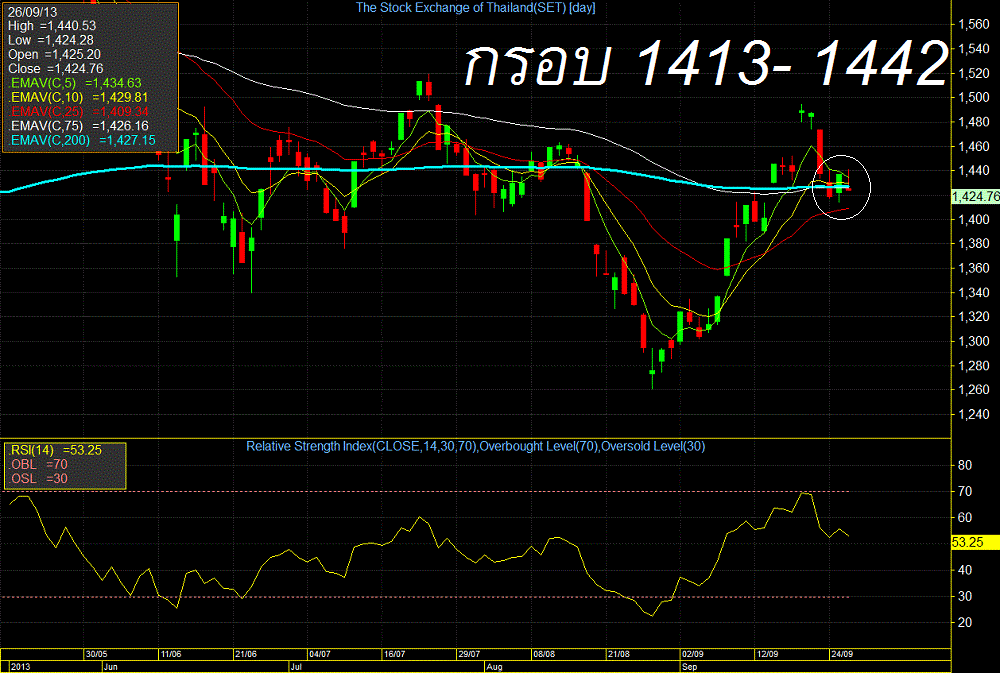Viewport: 1000px width, 673px height.
Task: Click the 12/09 date marker on the time axis
Action: pos(767,655)
